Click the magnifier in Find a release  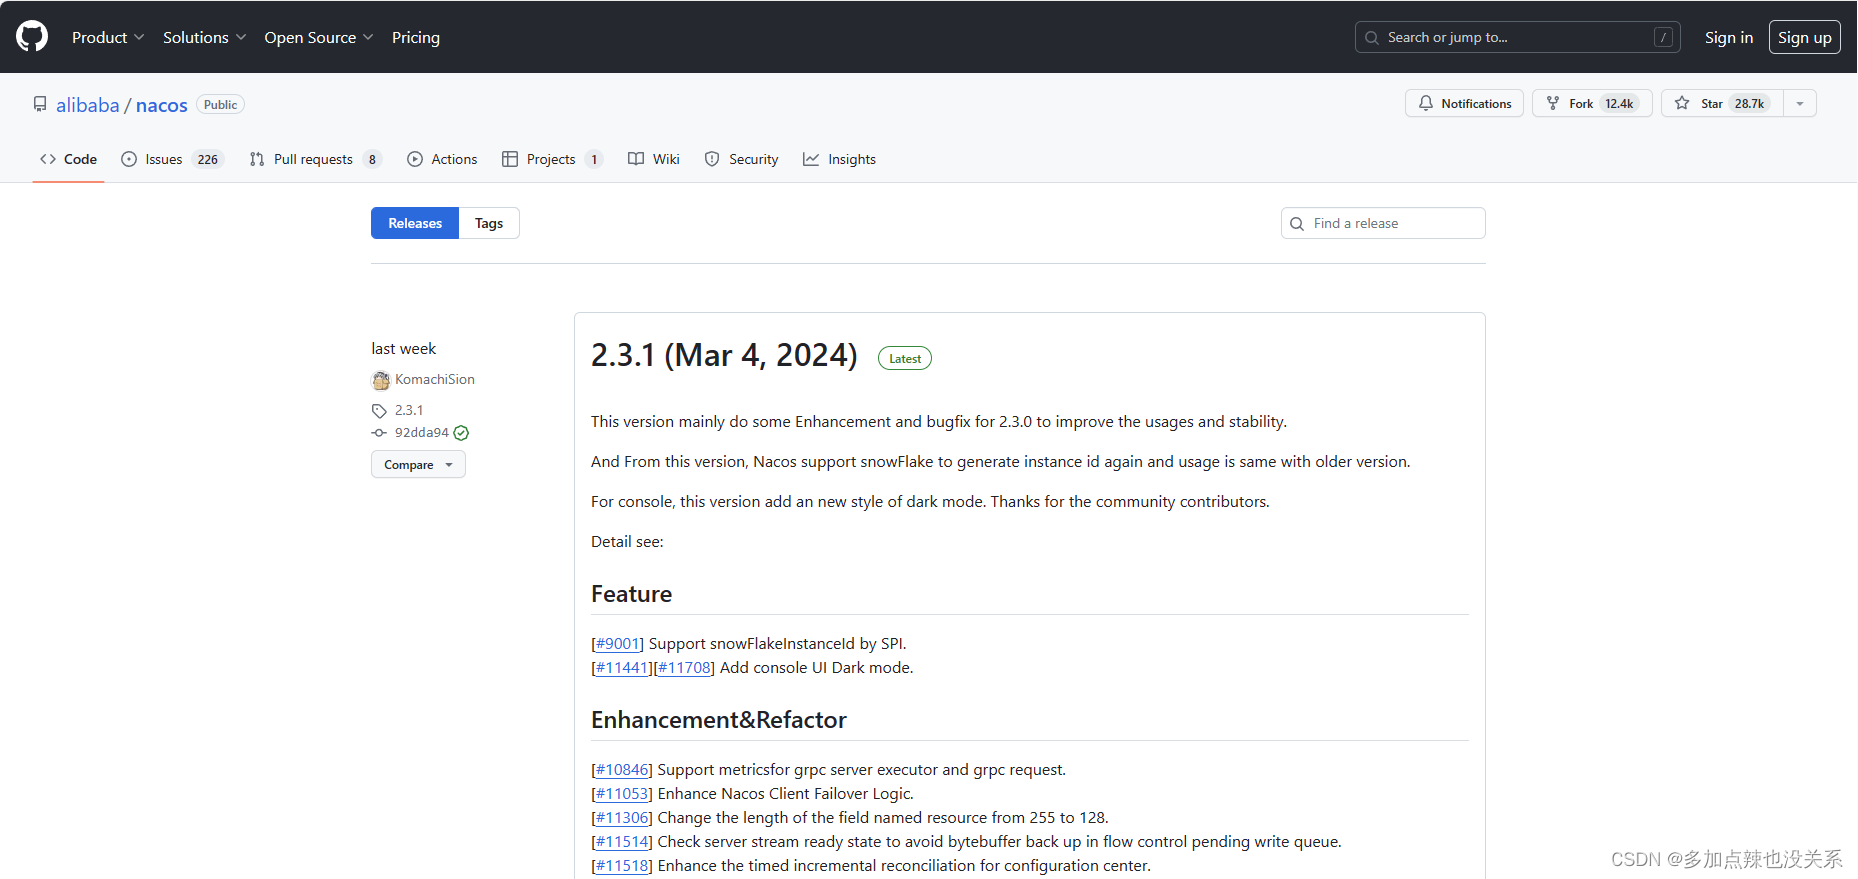click(x=1297, y=224)
